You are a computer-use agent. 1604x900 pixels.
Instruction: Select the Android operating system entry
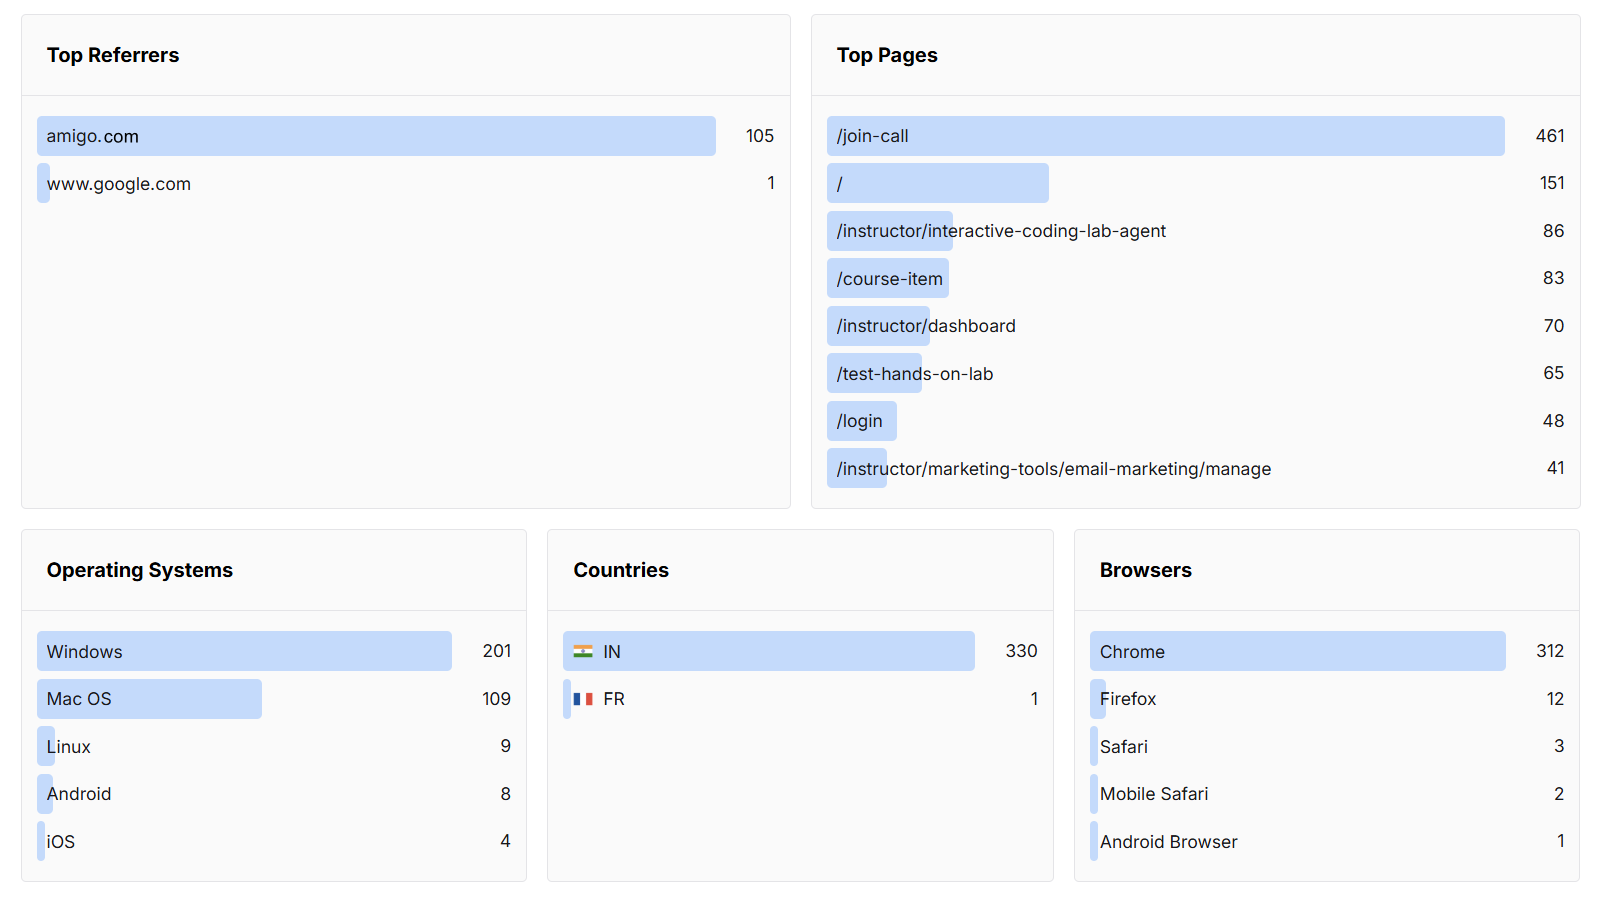pos(77,793)
